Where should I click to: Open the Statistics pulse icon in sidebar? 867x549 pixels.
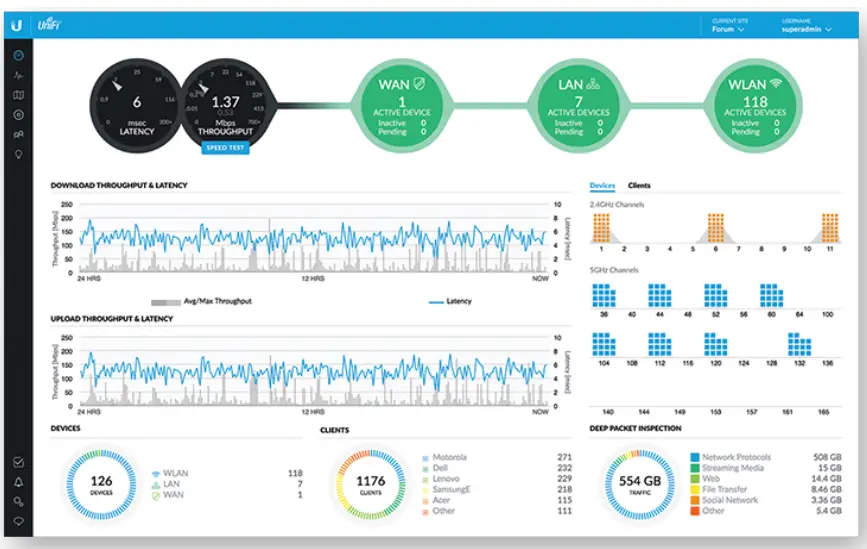18,75
